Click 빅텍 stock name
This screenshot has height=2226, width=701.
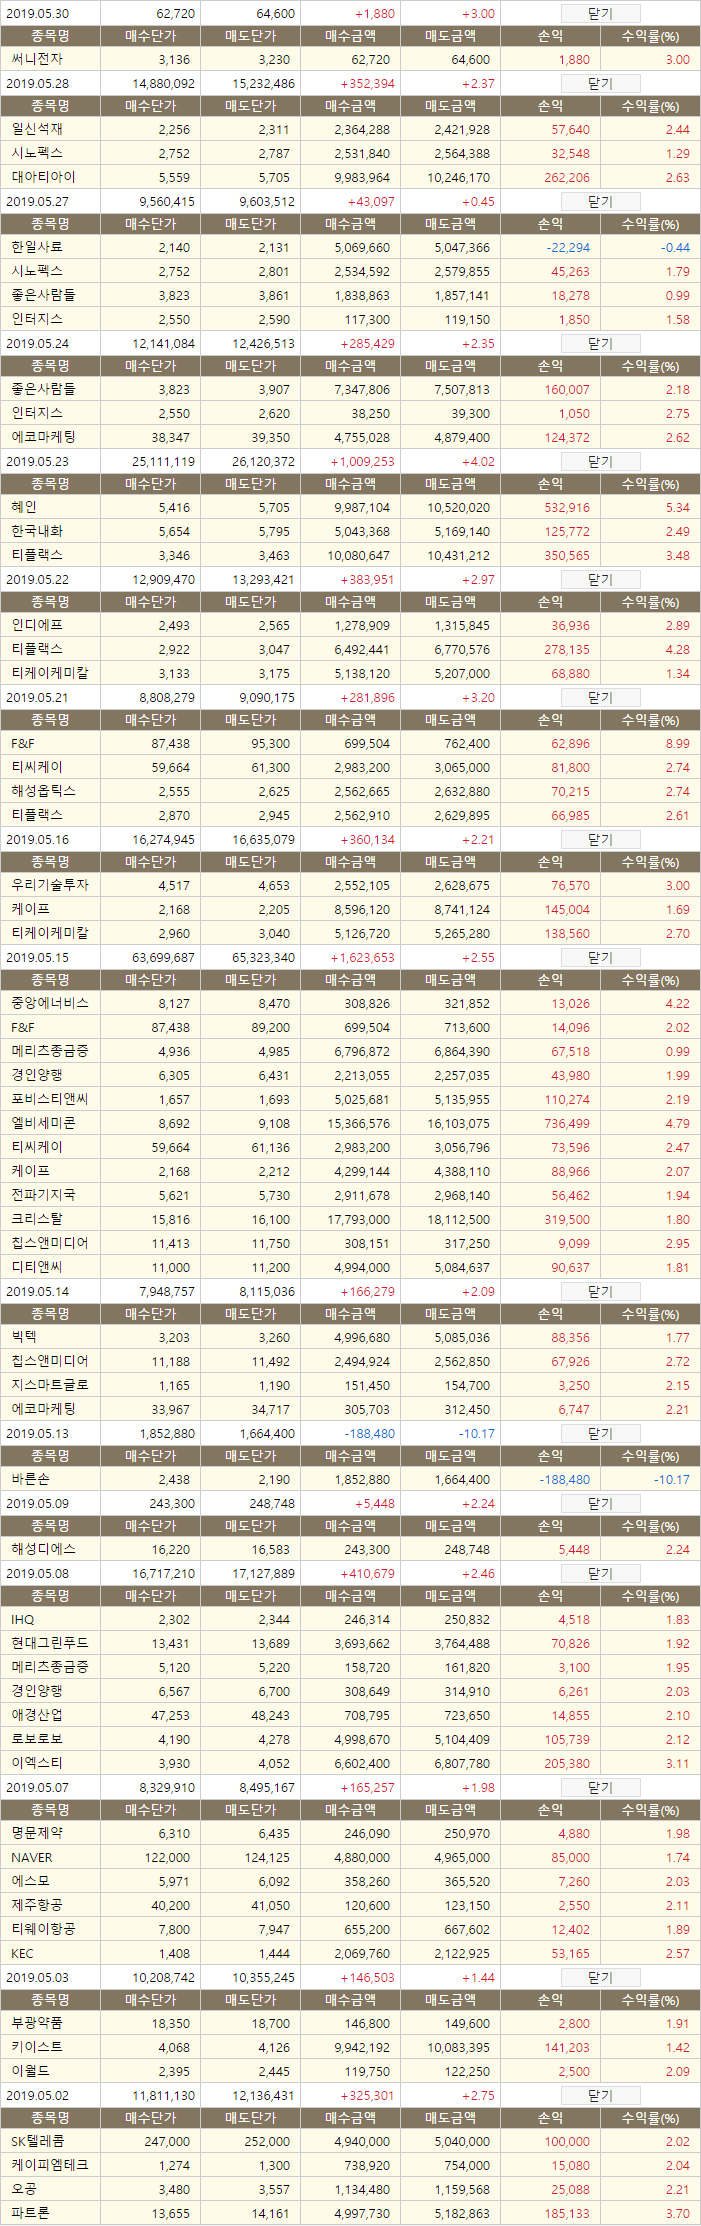point(23,1337)
